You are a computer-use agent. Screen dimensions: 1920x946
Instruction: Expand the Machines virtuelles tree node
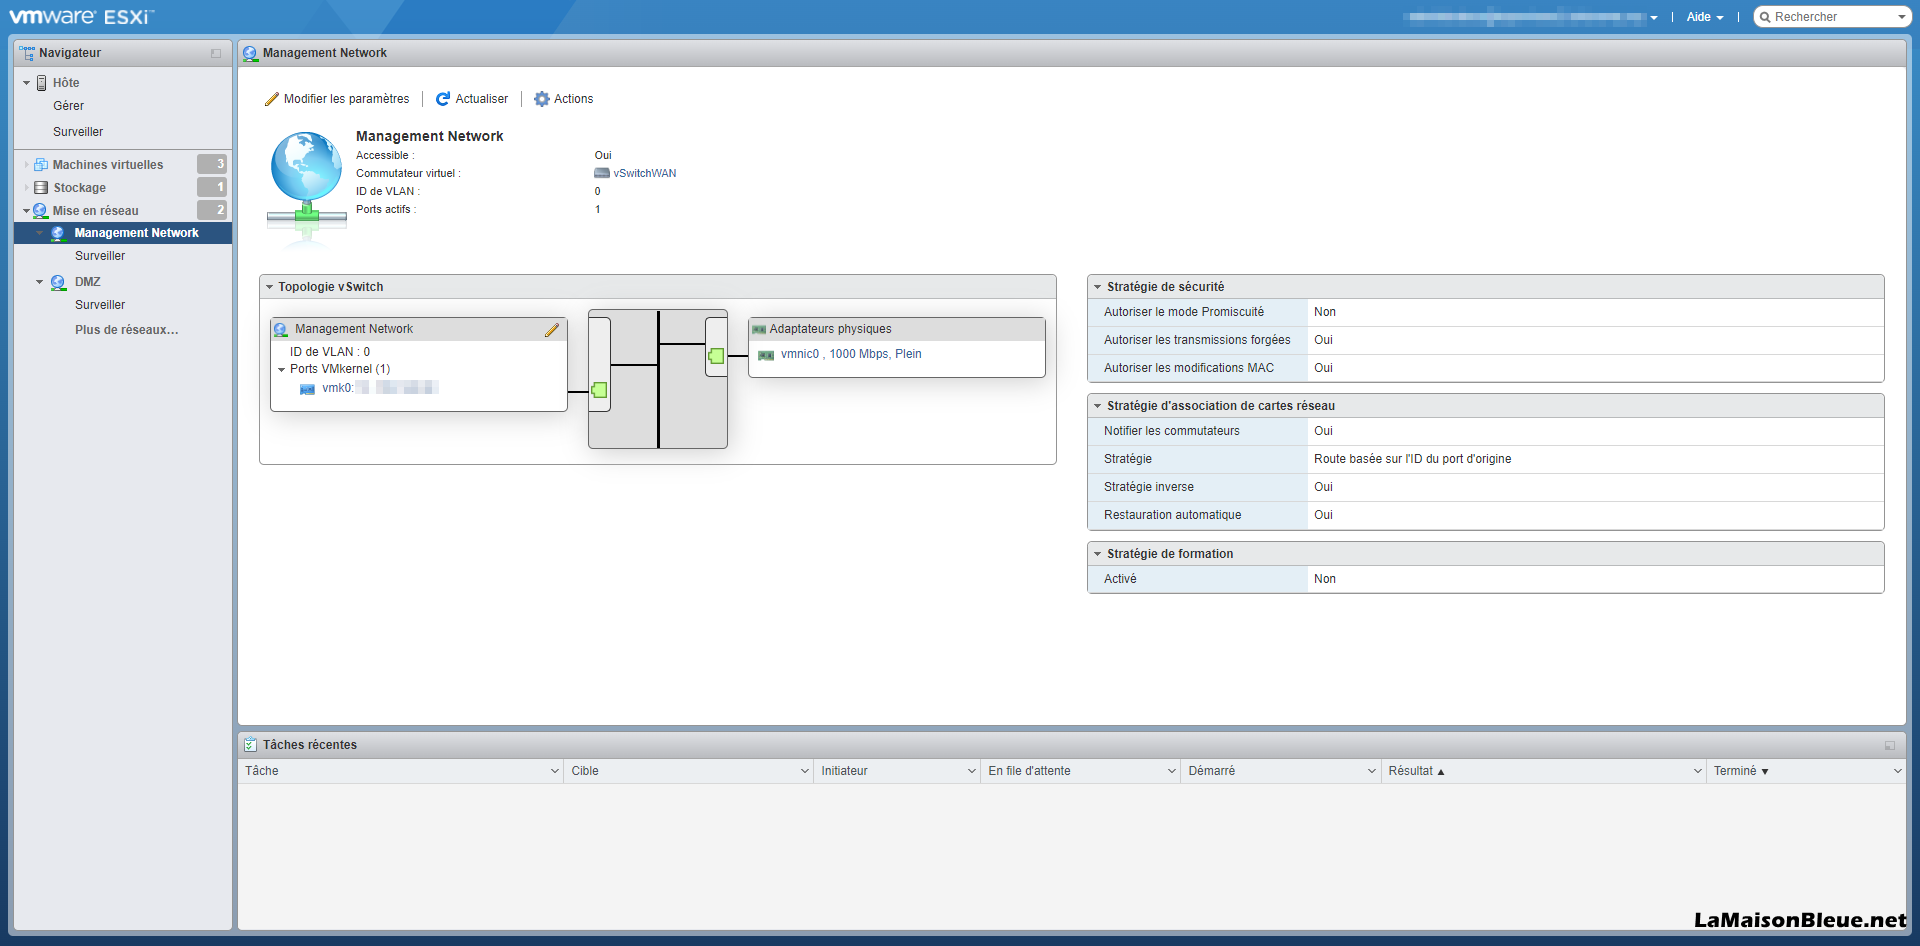click(x=26, y=165)
